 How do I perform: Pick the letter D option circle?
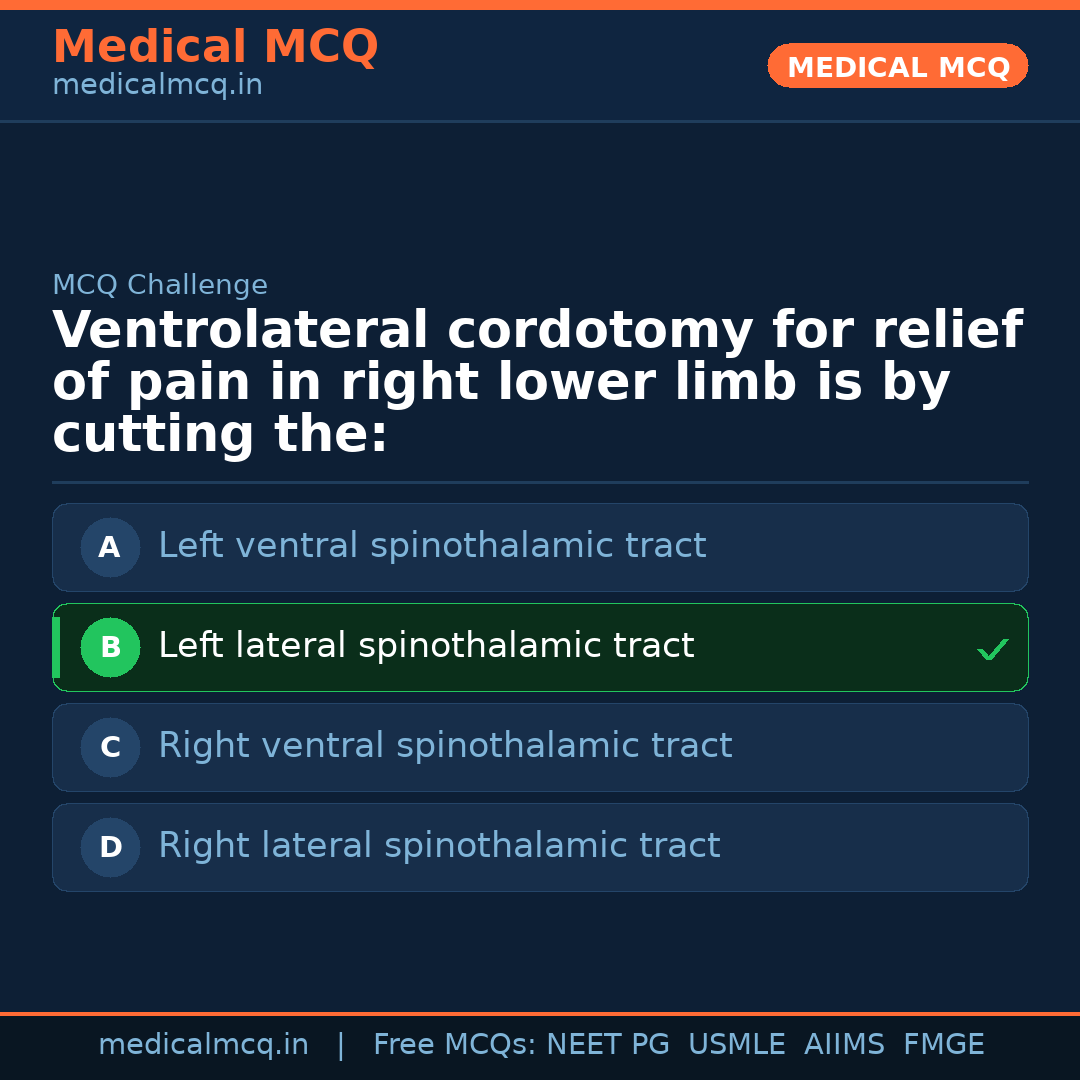(110, 847)
